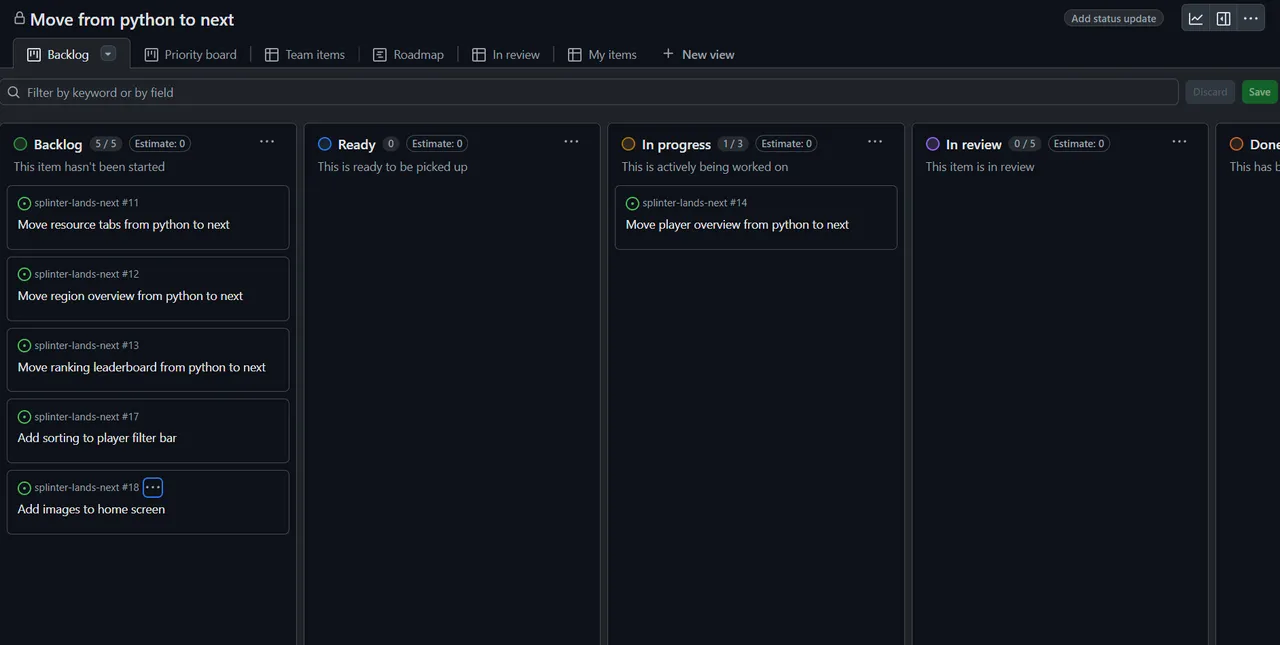Open Move resource tabs from python to next

point(124,225)
